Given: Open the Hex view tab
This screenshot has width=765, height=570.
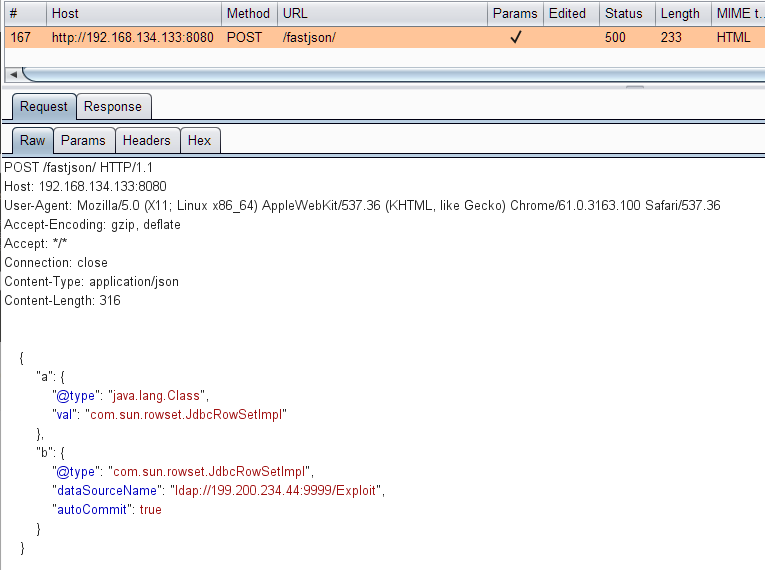Looking at the screenshot, I should [200, 141].
